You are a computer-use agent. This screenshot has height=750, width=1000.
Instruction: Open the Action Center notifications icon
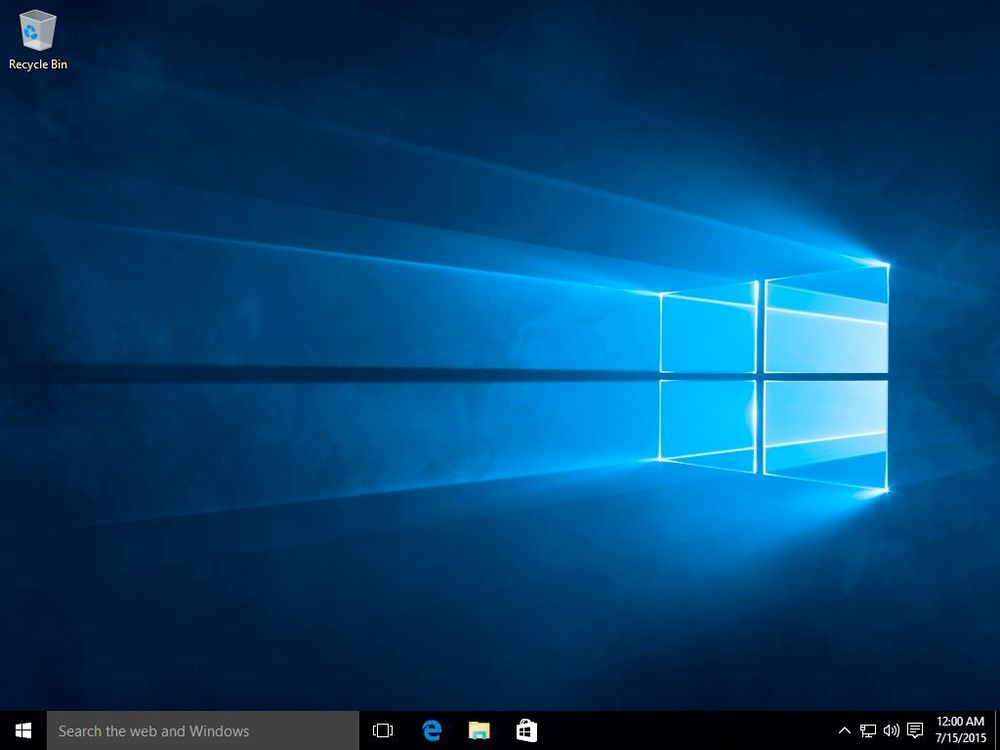click(915, 731)
